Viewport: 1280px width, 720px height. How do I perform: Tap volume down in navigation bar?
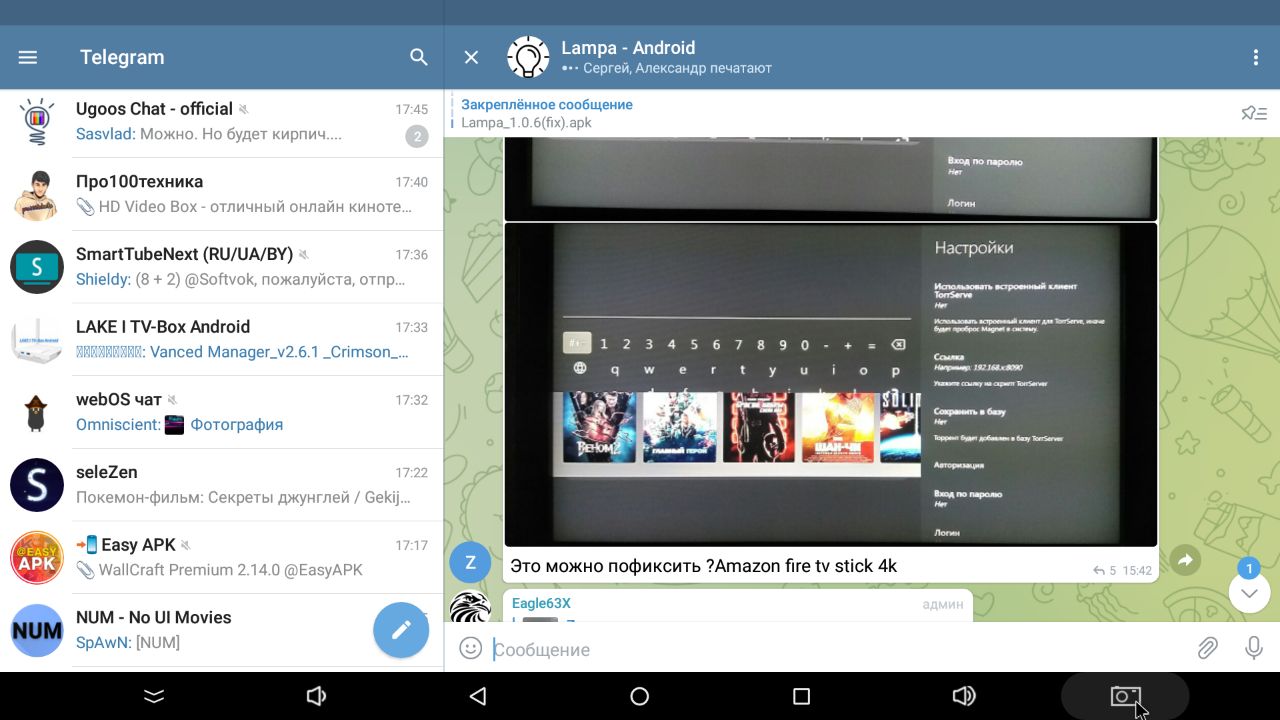tap(317, 696)
